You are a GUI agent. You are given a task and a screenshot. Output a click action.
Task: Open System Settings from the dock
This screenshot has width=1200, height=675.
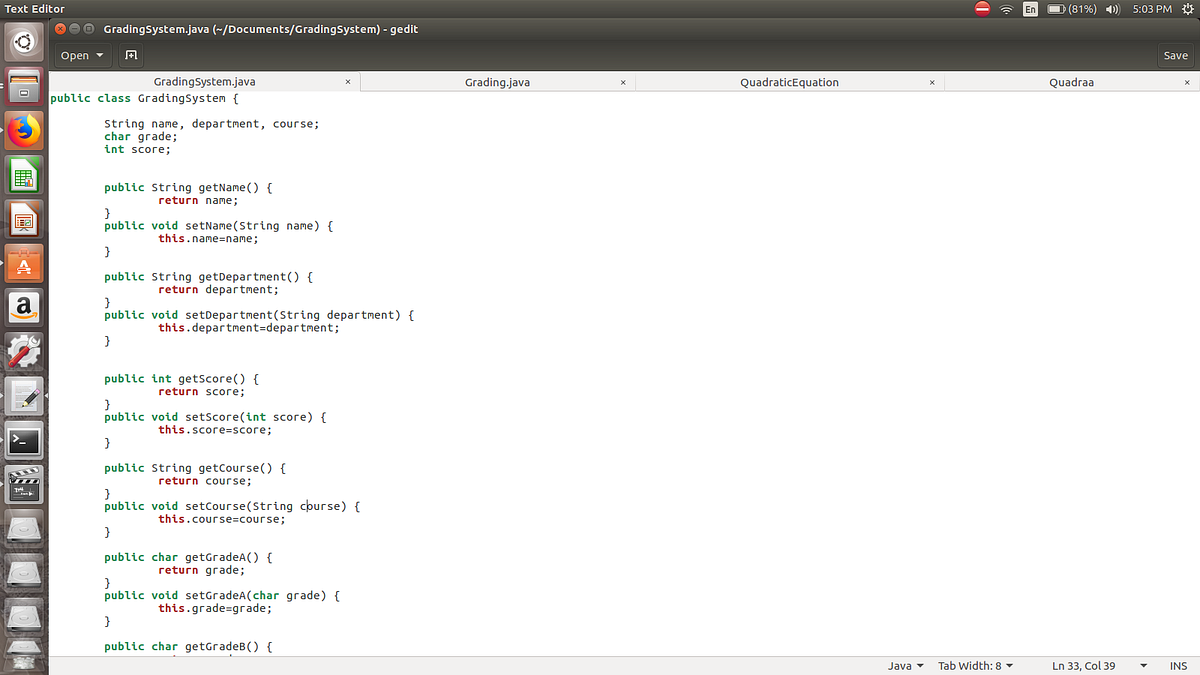23,350
